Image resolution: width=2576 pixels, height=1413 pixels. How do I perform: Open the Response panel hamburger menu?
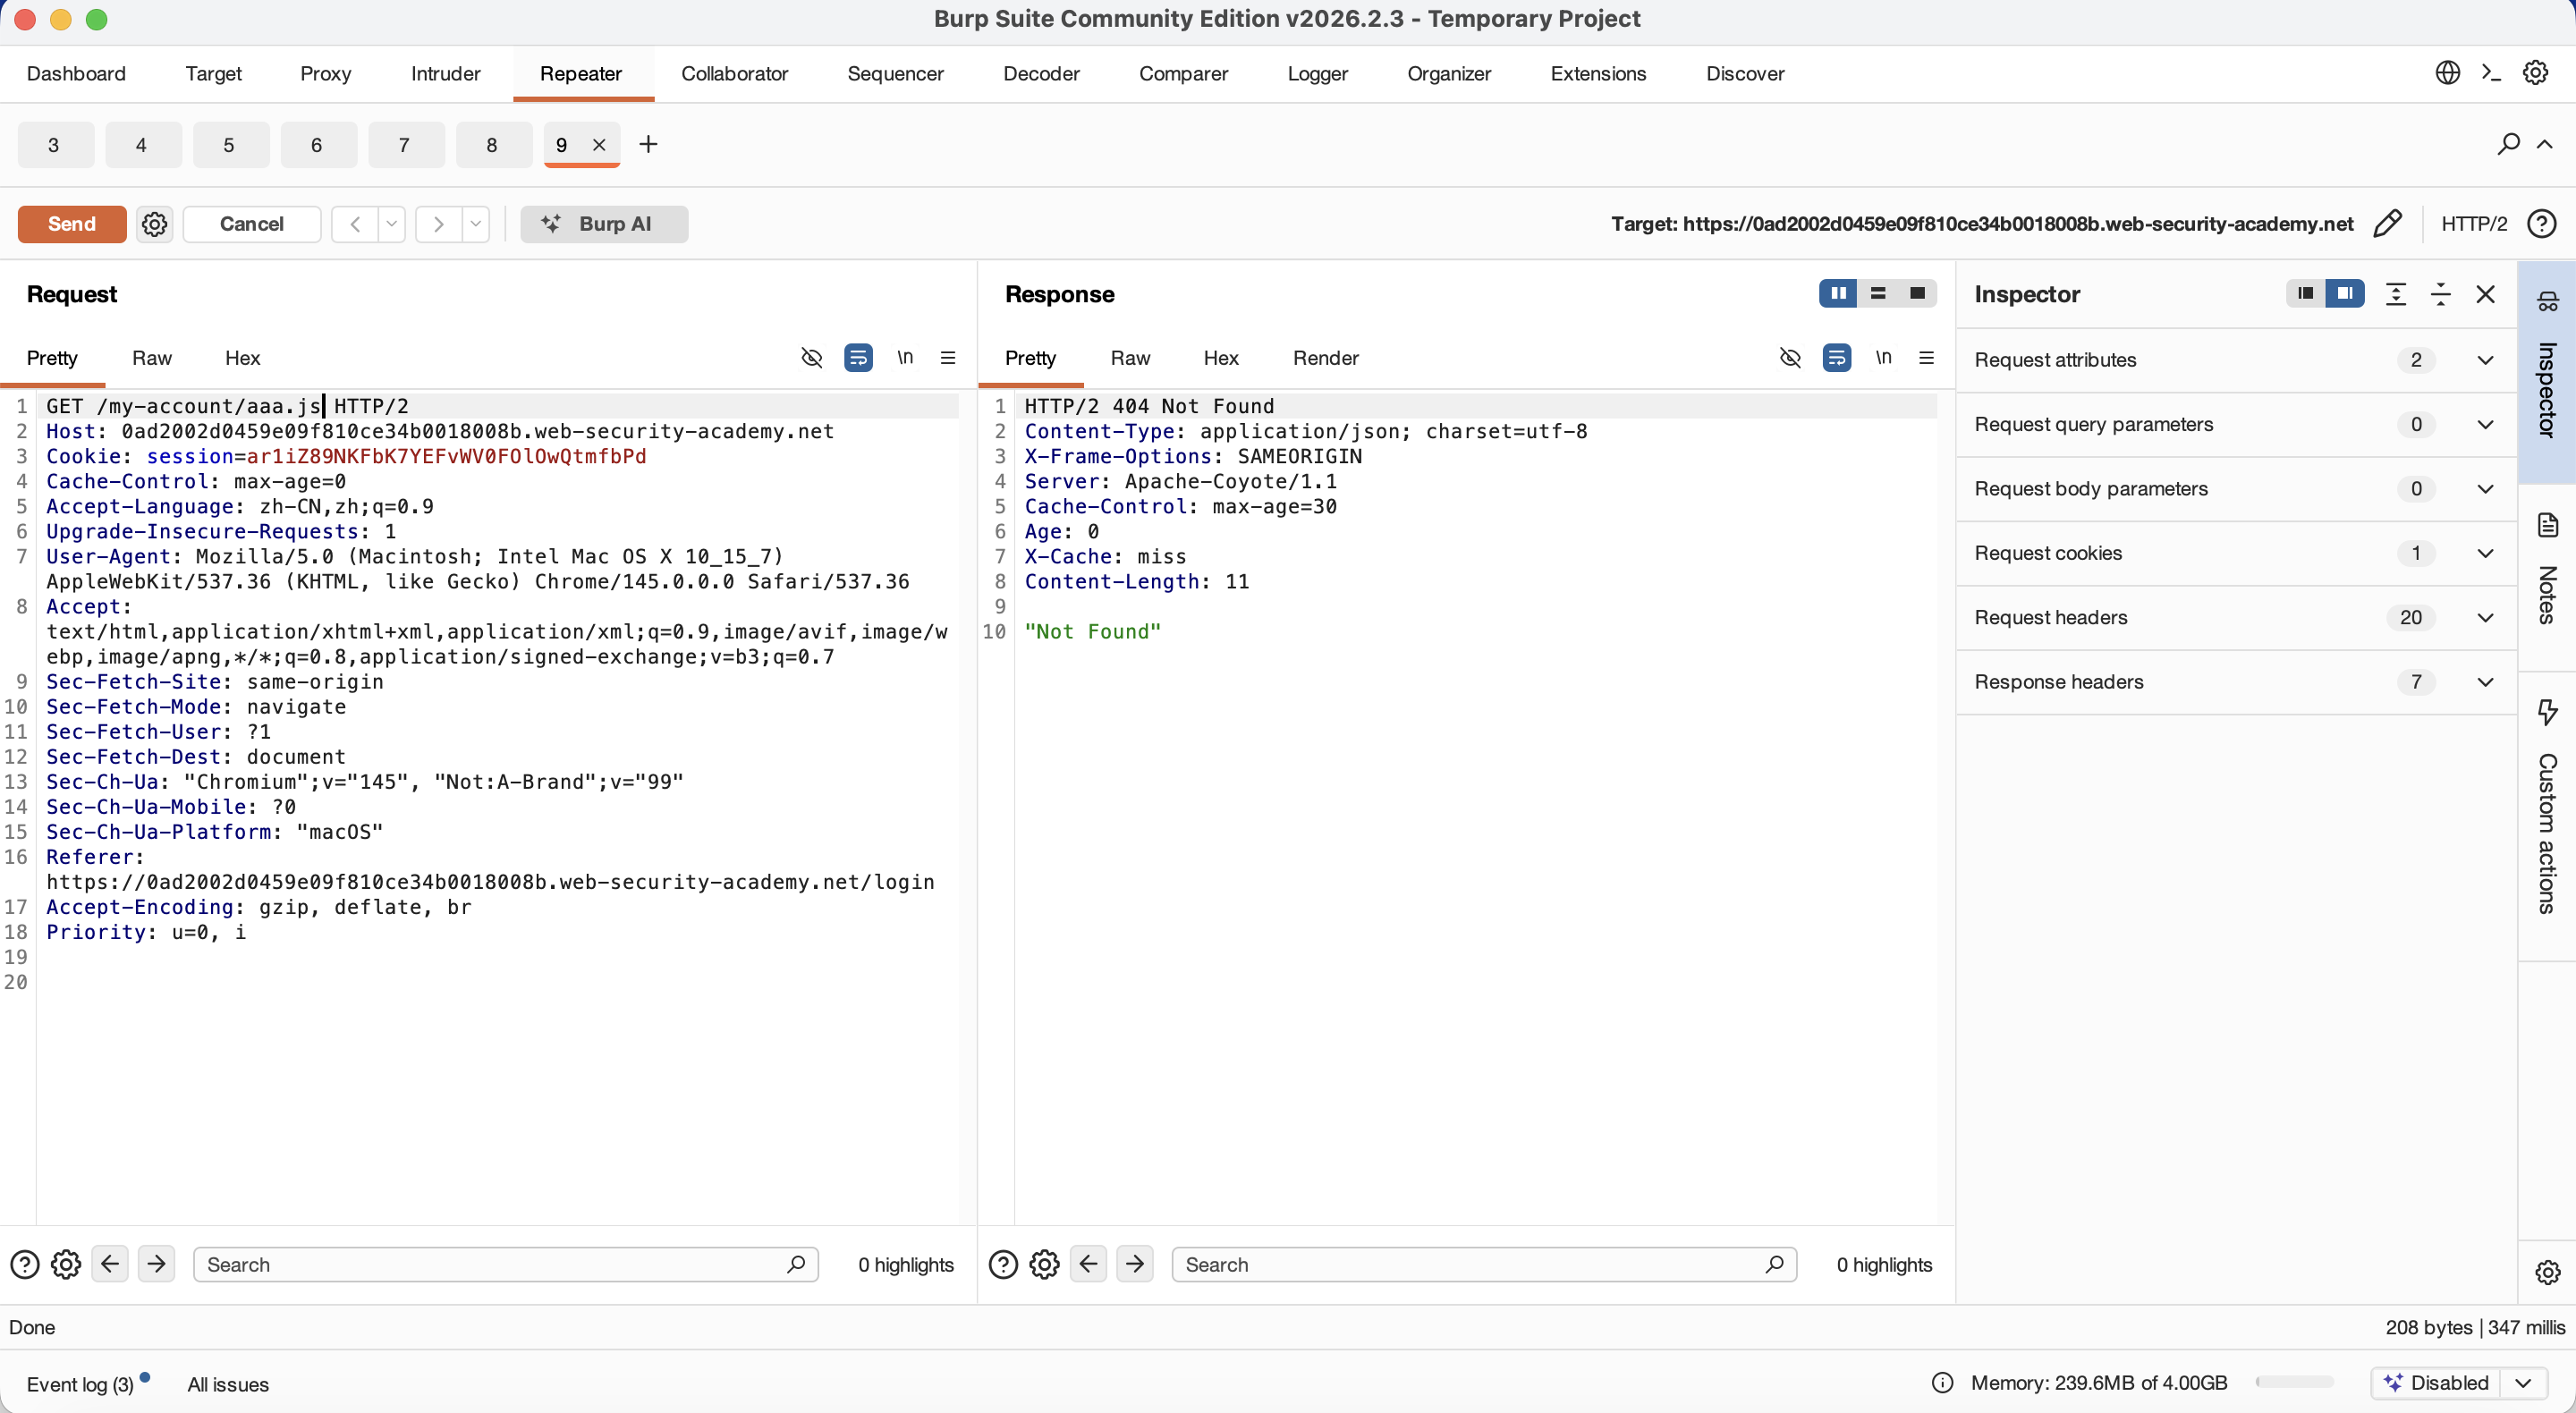[x=1926, y=358]
